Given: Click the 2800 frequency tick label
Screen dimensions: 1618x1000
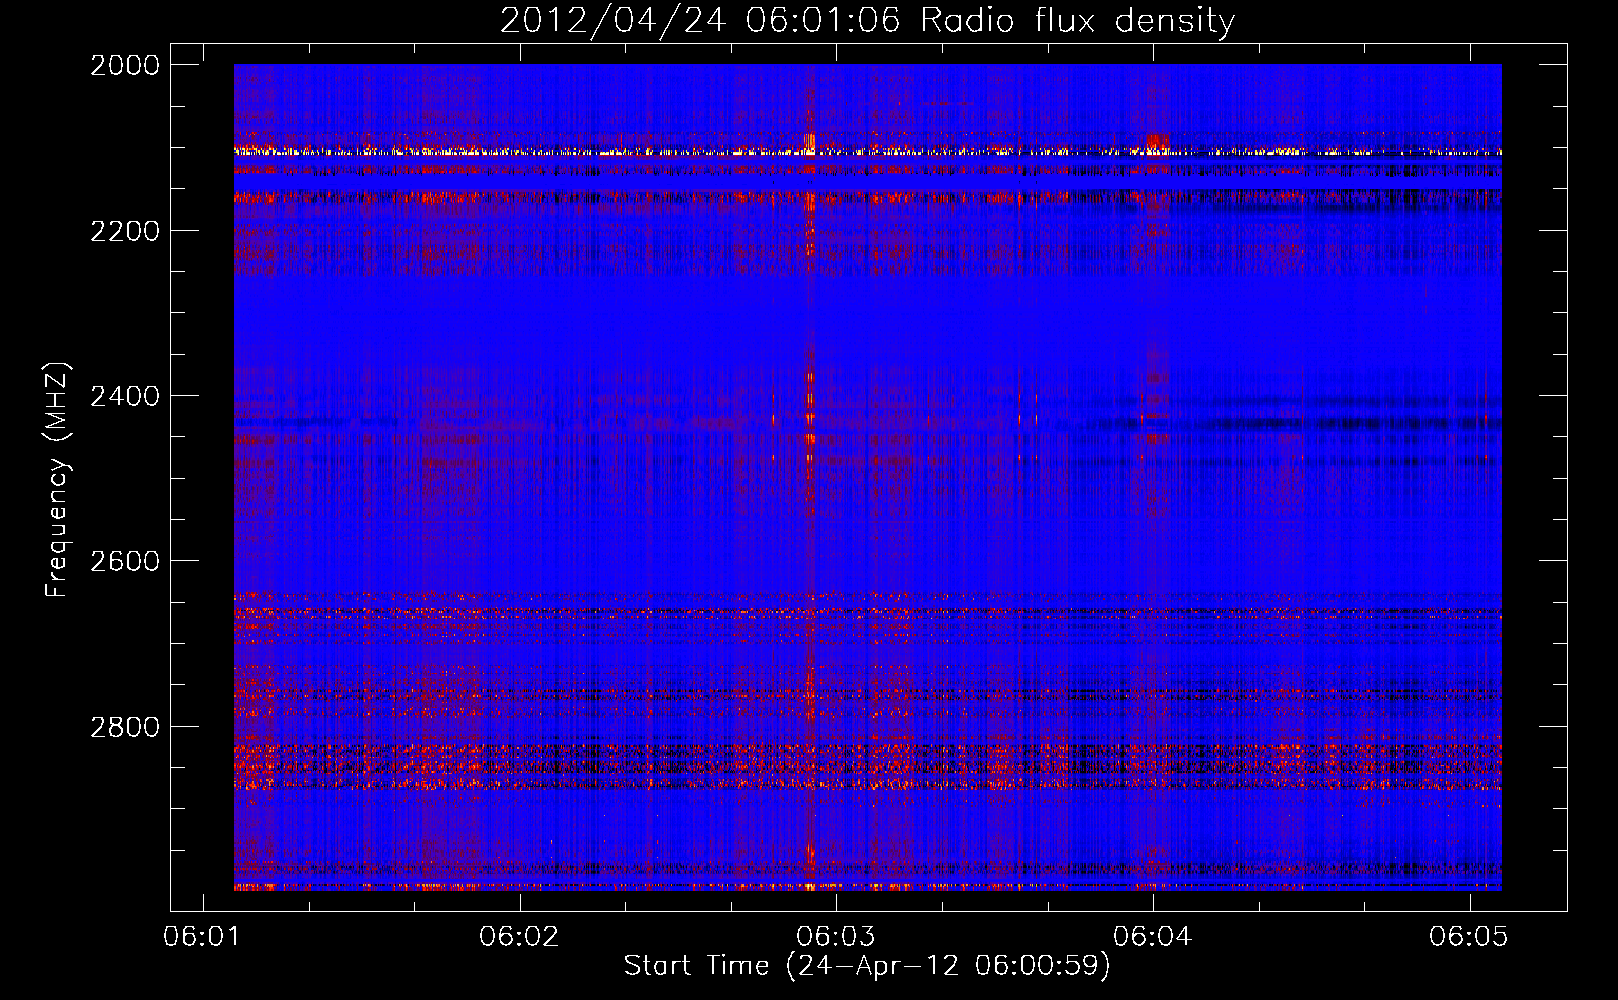Looking at the screenshot, I should tap(125, 727).
